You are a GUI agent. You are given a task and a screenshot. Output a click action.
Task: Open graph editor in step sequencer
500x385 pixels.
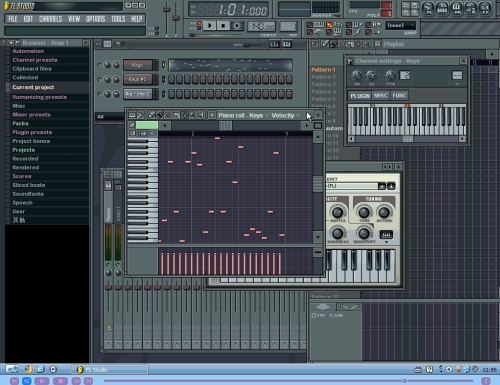coord(274,44)
